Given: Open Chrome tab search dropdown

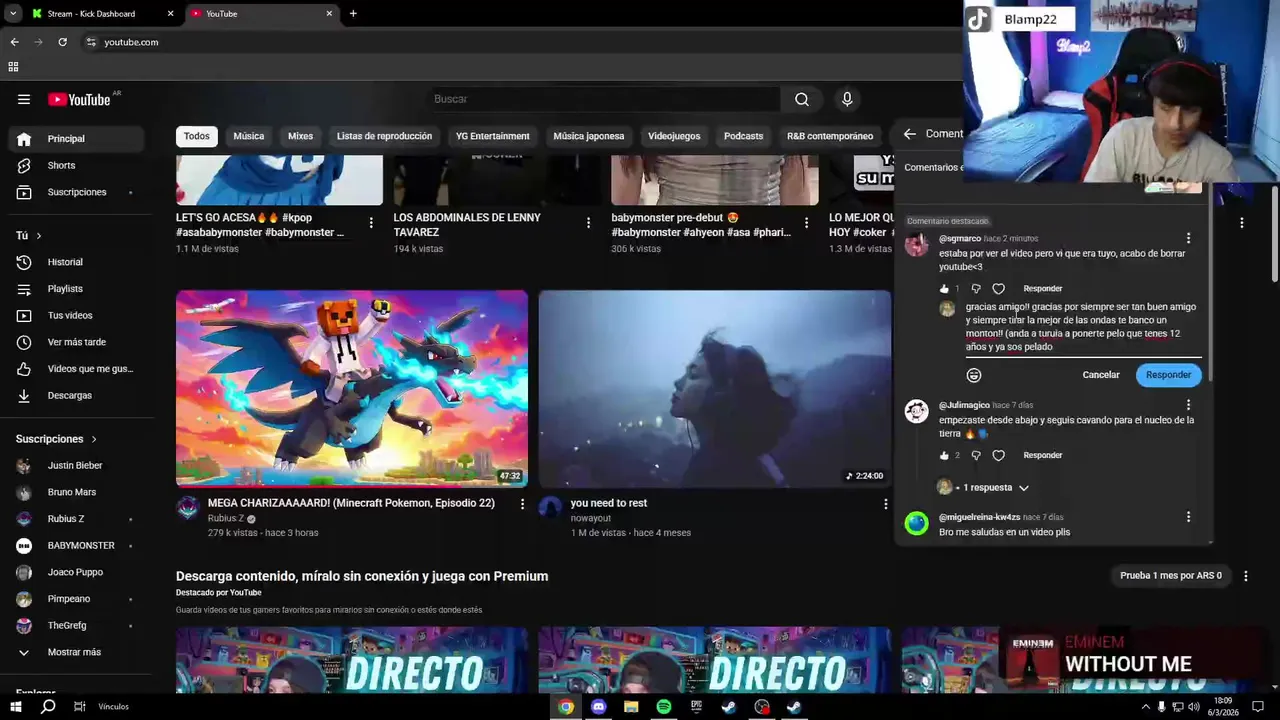Looking at the screenshot, I should pos(13,14).
